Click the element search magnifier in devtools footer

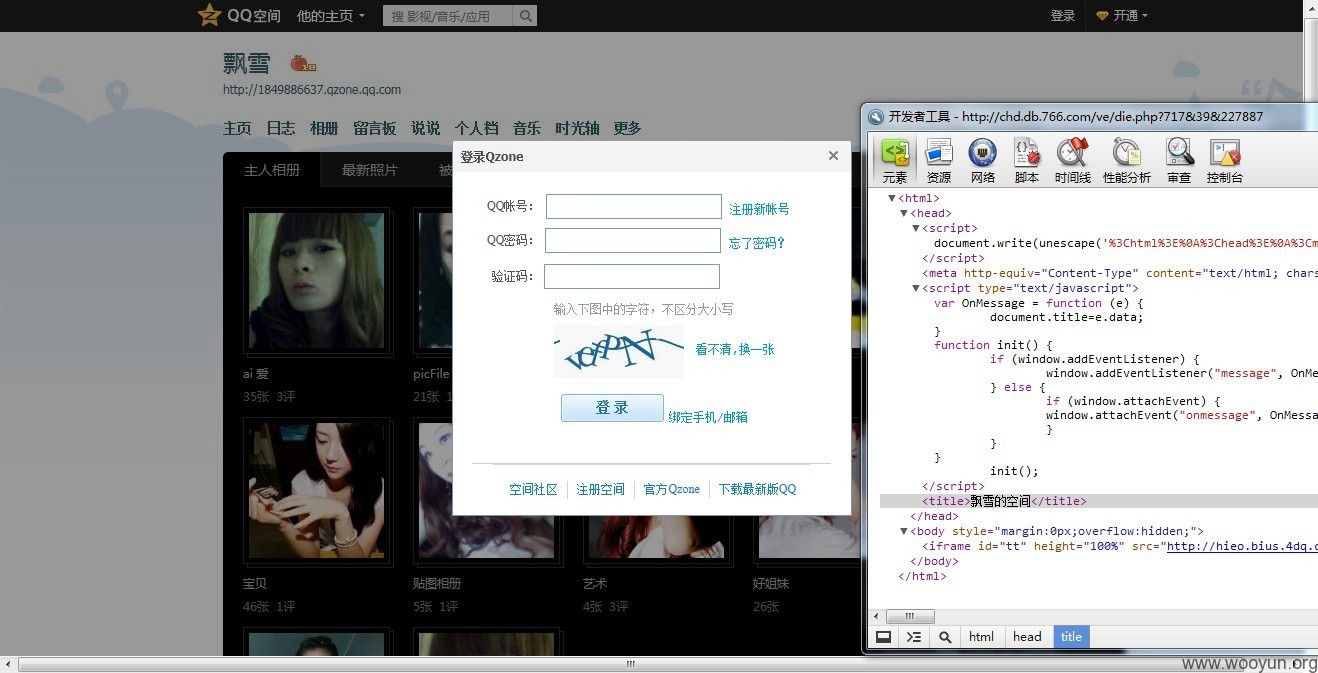944,637
